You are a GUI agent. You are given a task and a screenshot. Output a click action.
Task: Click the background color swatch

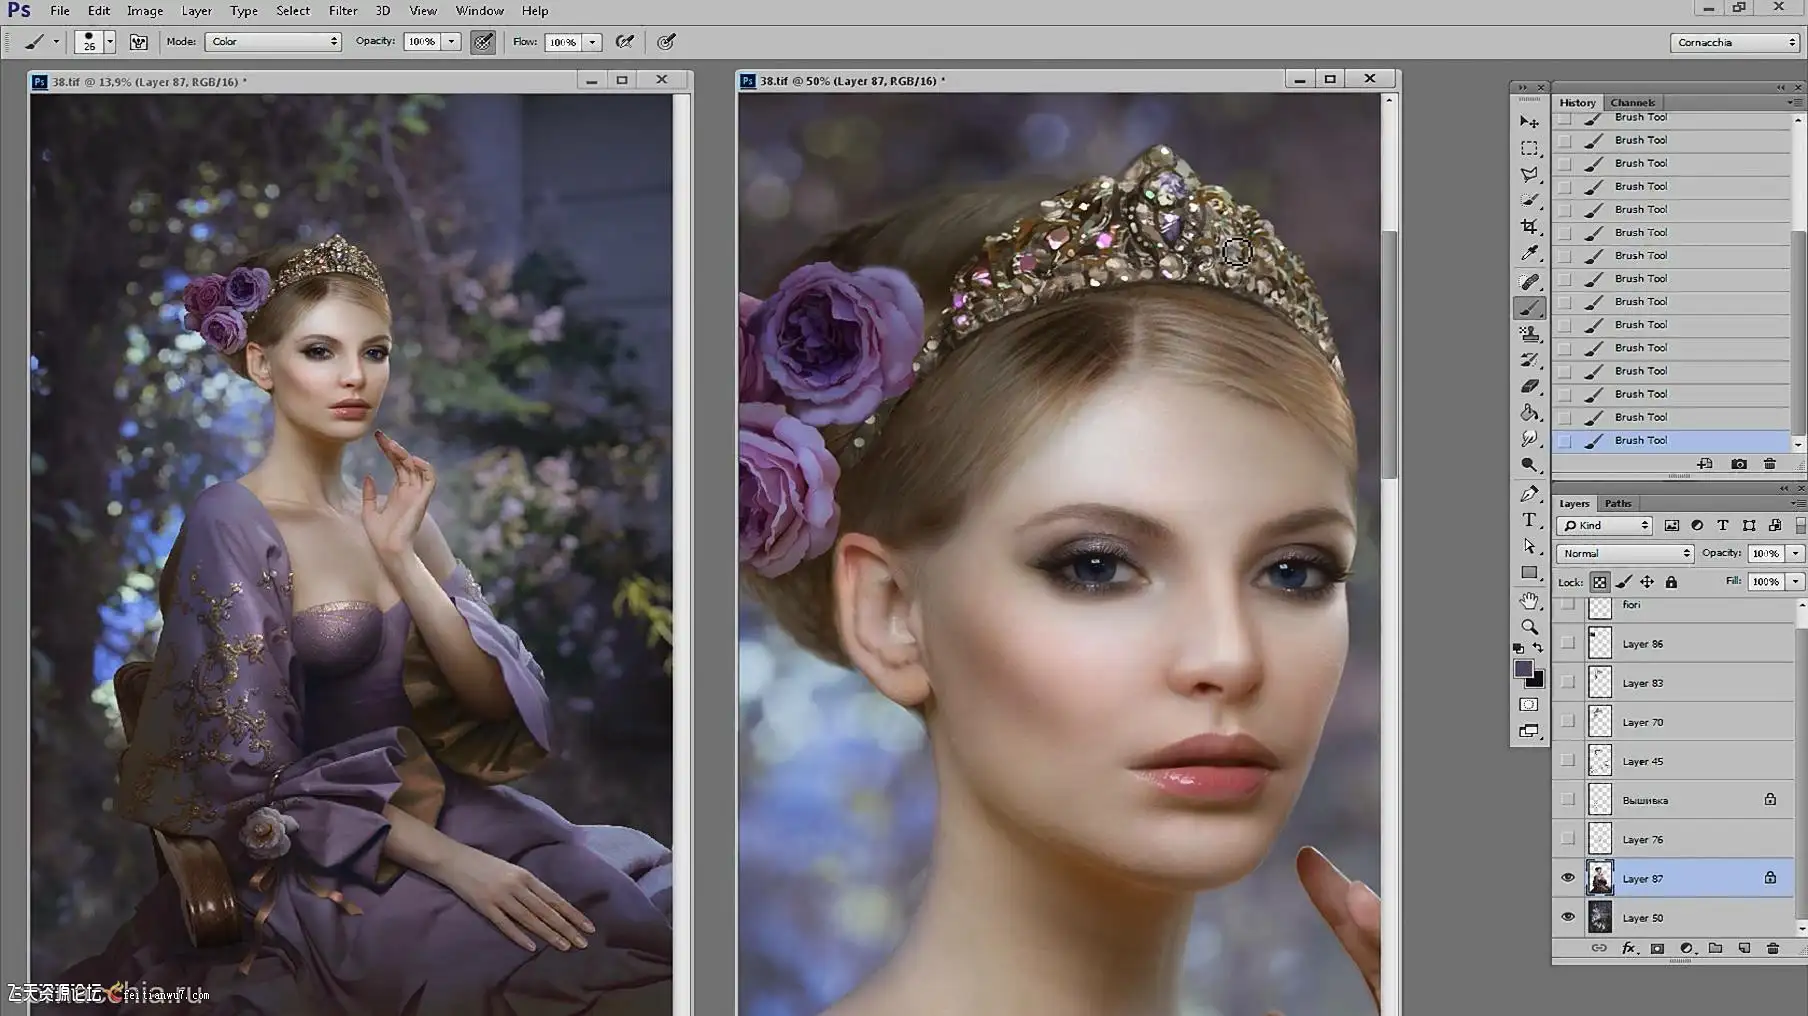point(1537,681)
